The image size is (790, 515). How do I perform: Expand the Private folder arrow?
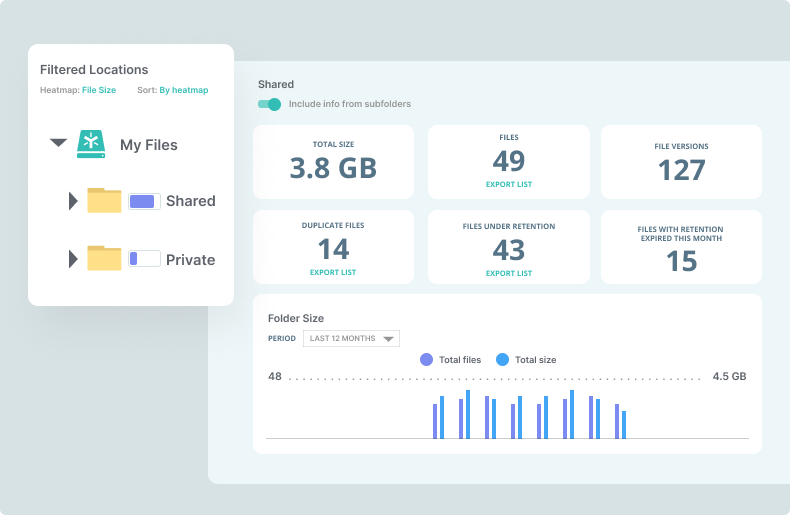coord(73,259)
